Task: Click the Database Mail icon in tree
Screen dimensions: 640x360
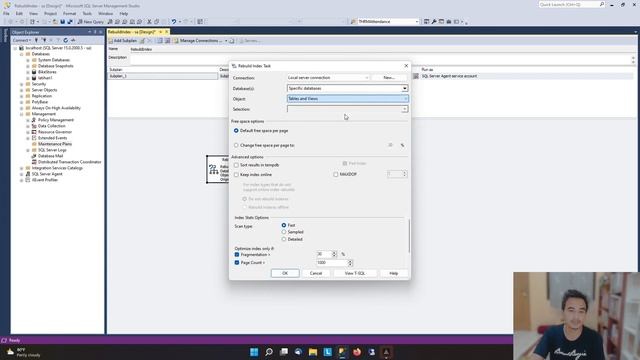Action: coord(34,156)
